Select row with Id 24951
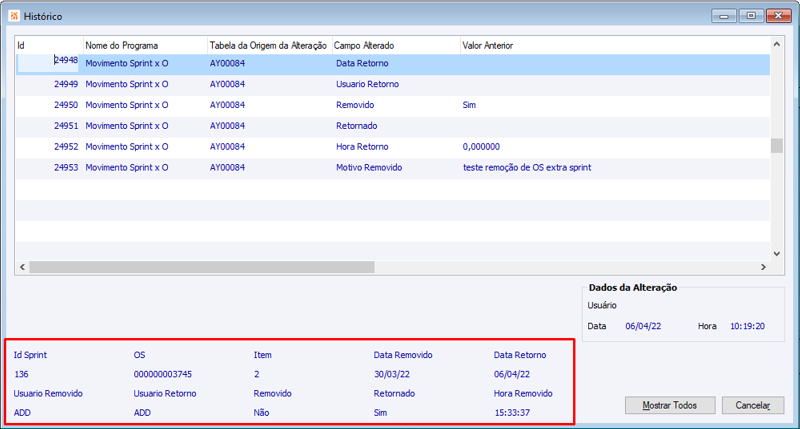The height and width of the screenshot is (429, 800). click(x=392, y=126)
